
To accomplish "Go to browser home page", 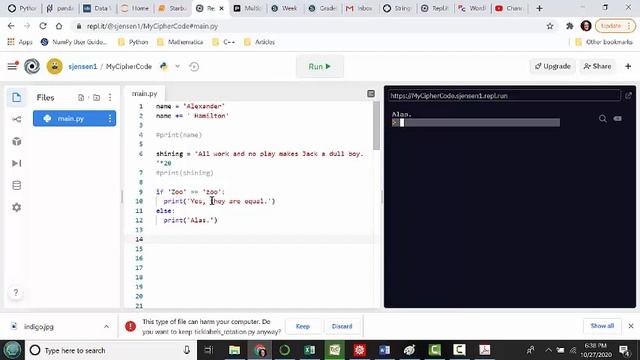I will pos(59,26).
